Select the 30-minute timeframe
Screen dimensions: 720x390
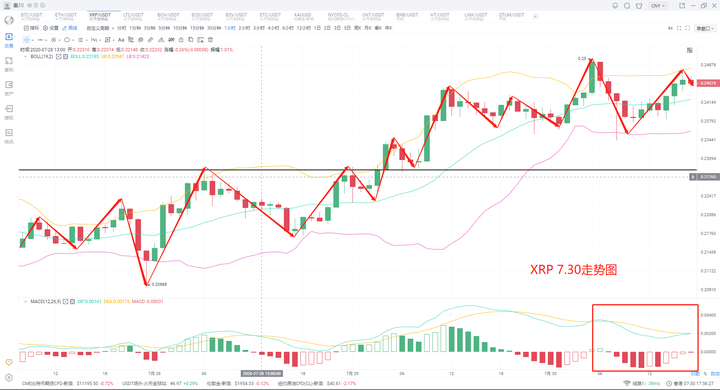[214, 28]
